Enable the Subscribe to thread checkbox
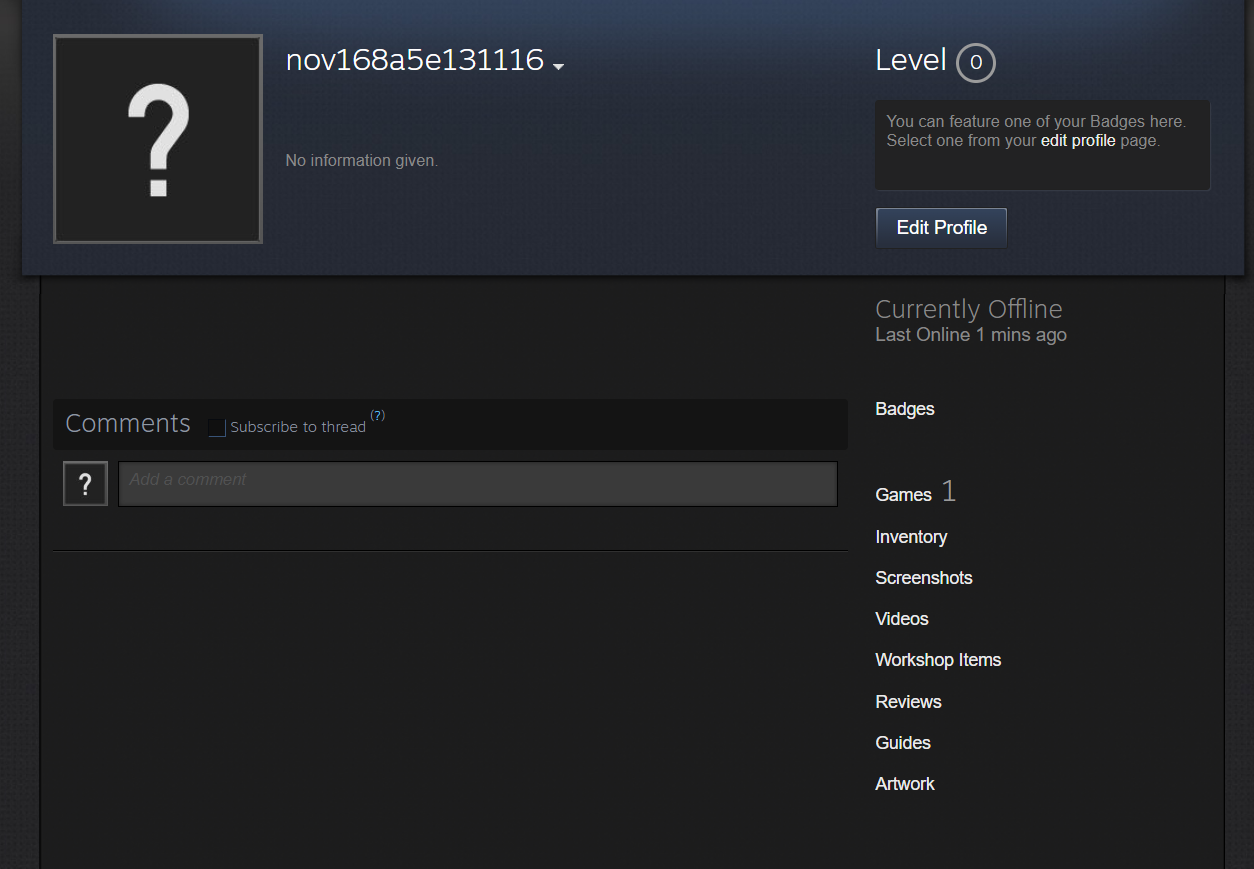Screen dimensions: 1254x869 (x=217, y=428)
